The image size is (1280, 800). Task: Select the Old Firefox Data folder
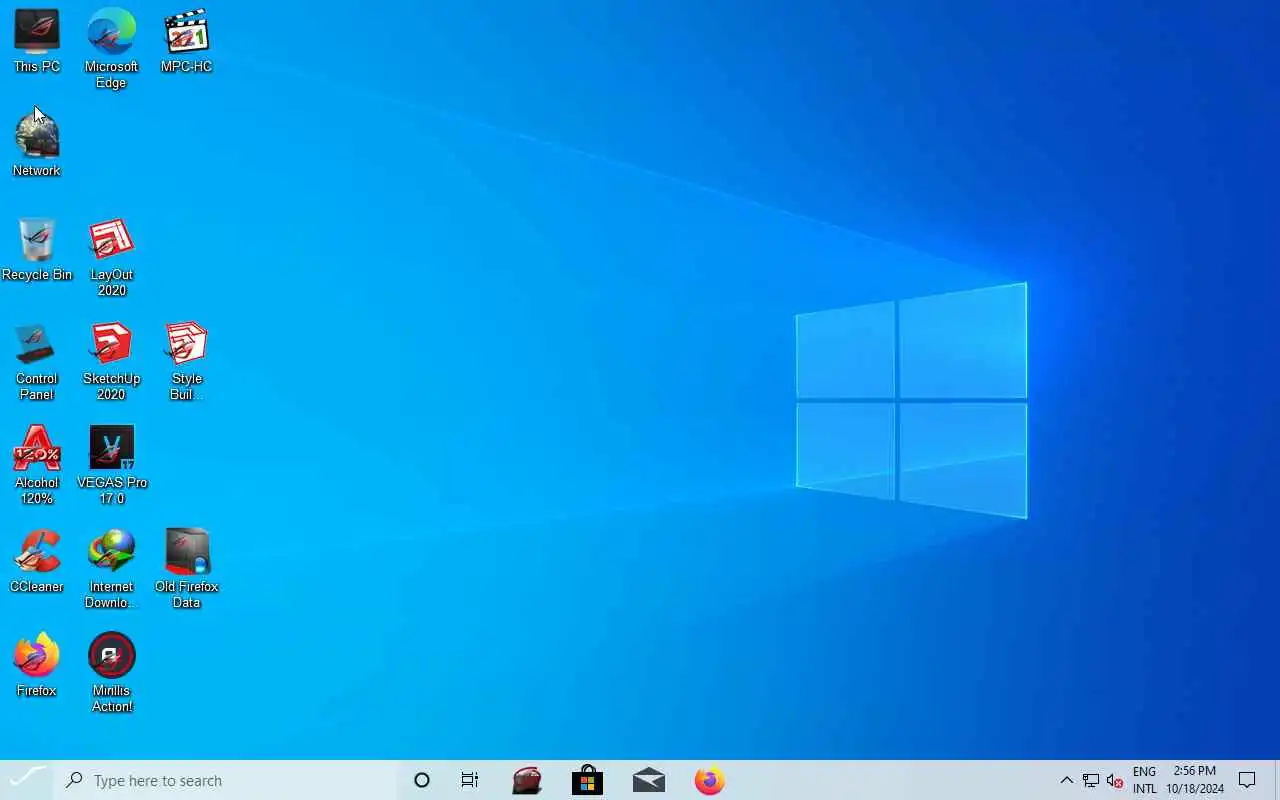[186, 570]
